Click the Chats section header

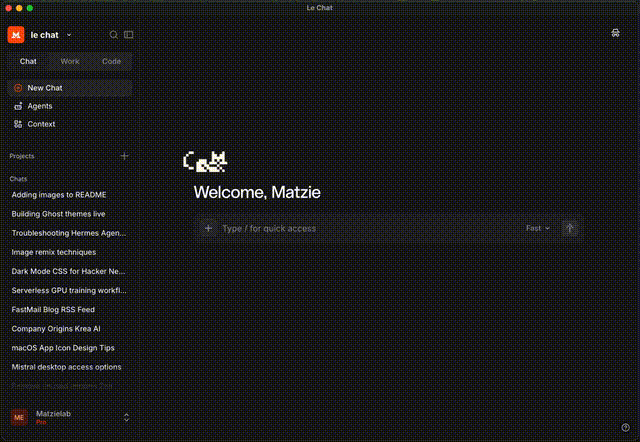(18, 179)
